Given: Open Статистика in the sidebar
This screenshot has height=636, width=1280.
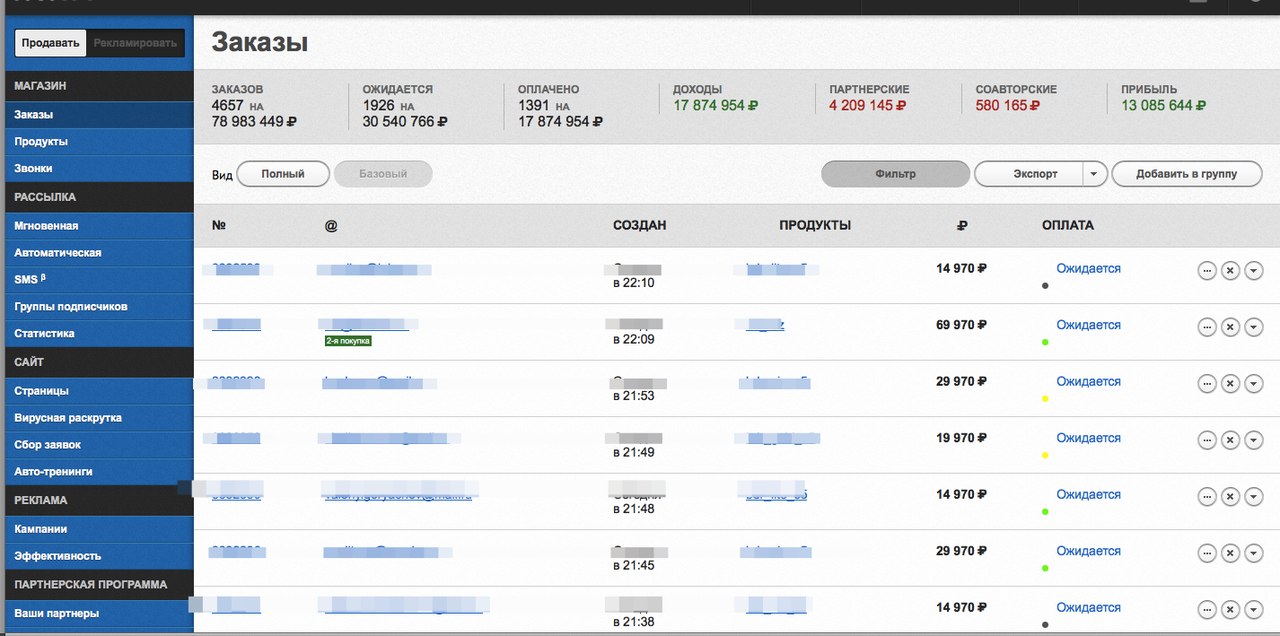Looking at the screenshot, I should pos(44,334).
